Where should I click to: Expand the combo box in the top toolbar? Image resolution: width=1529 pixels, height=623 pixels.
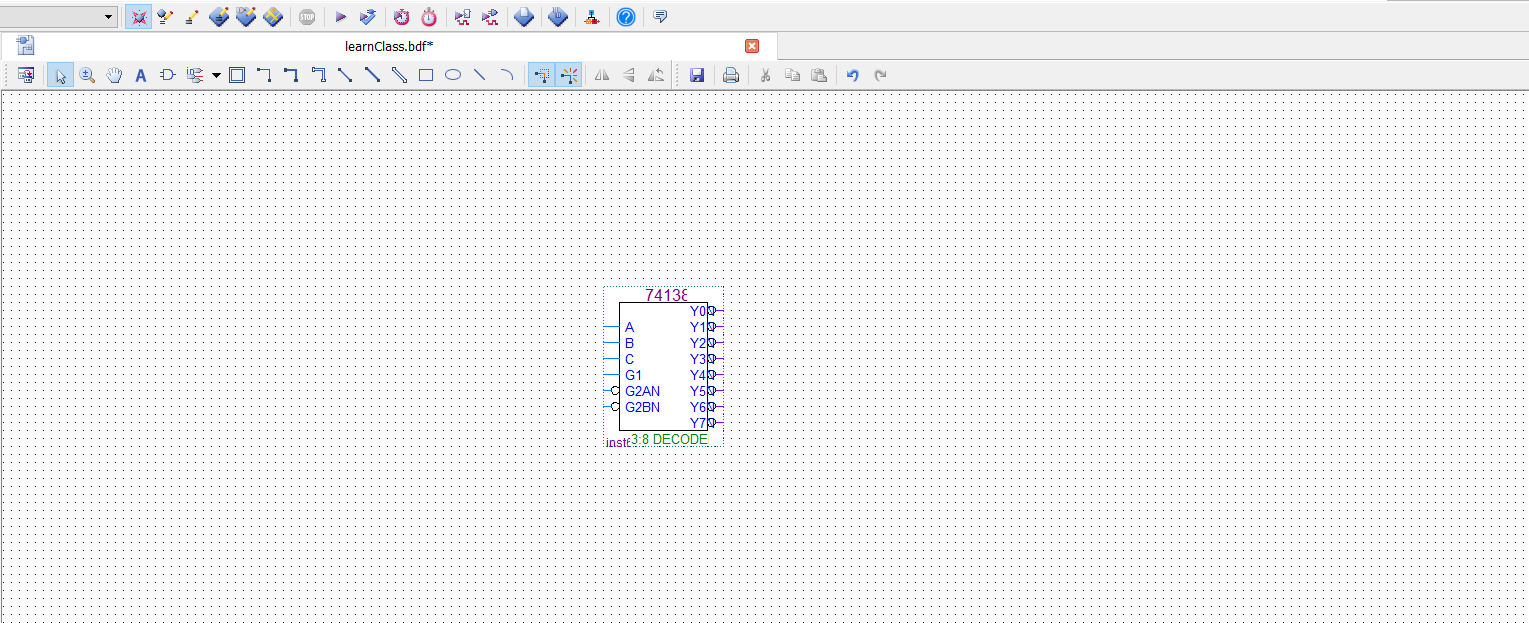pos(108,17)
